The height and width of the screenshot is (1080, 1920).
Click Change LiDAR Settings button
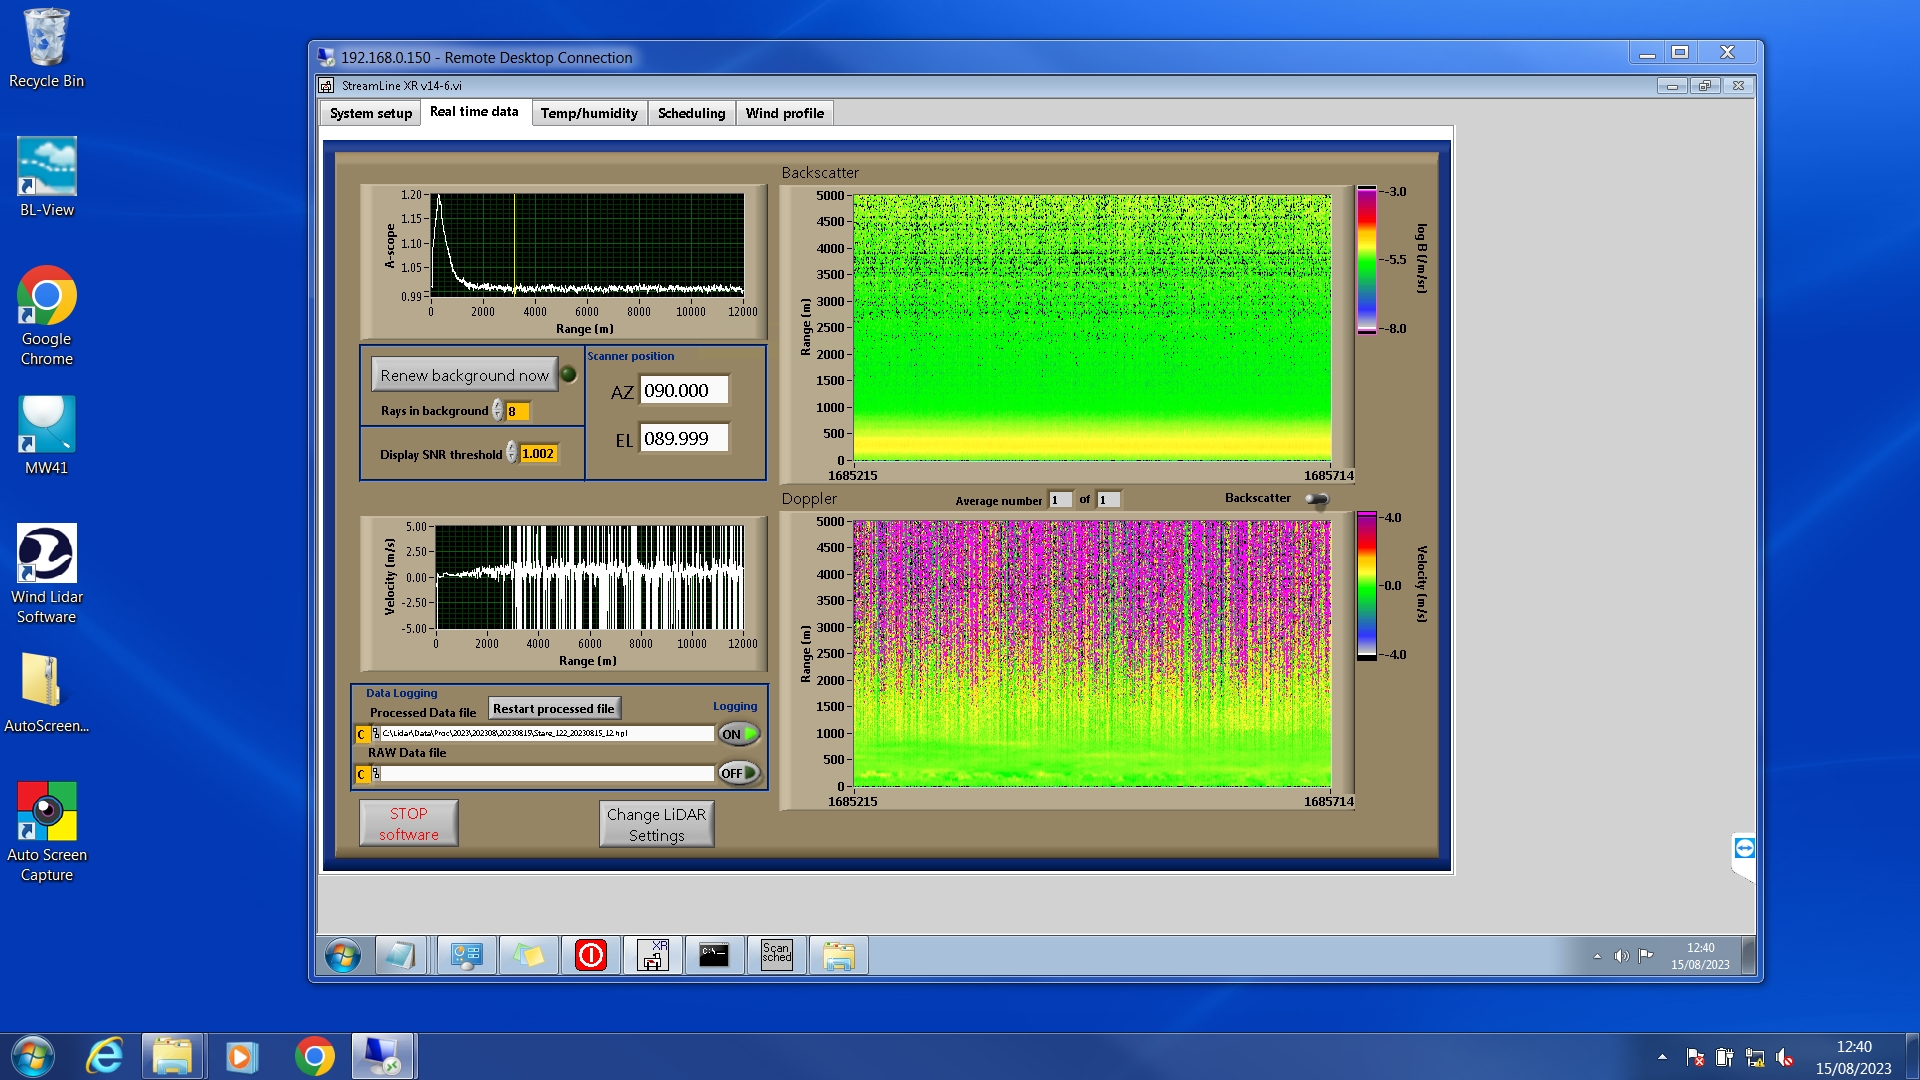coord(656,824)
